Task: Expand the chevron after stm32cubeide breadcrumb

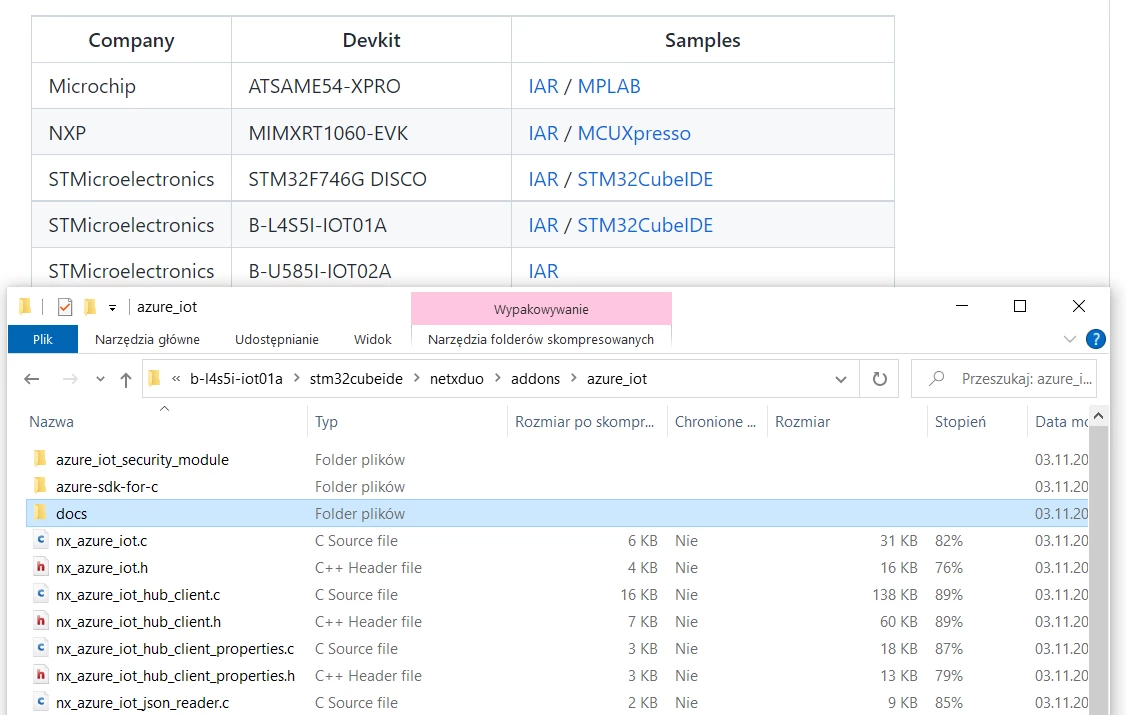Action: pyautogui.click(x=417, y=378)
